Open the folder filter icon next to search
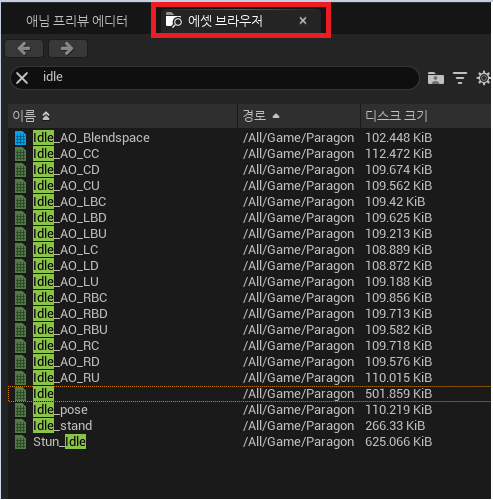Screen dimensions: 493x500 [x=436, y=78]
